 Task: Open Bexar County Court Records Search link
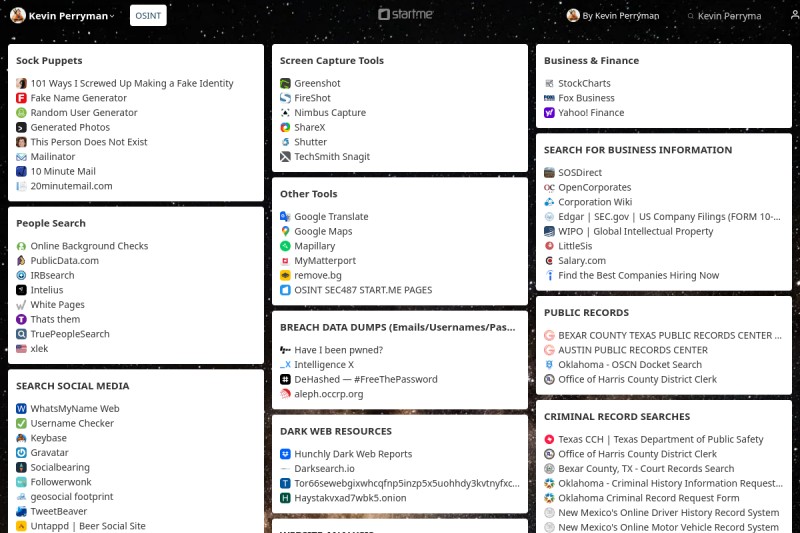[x=646, y=469]
